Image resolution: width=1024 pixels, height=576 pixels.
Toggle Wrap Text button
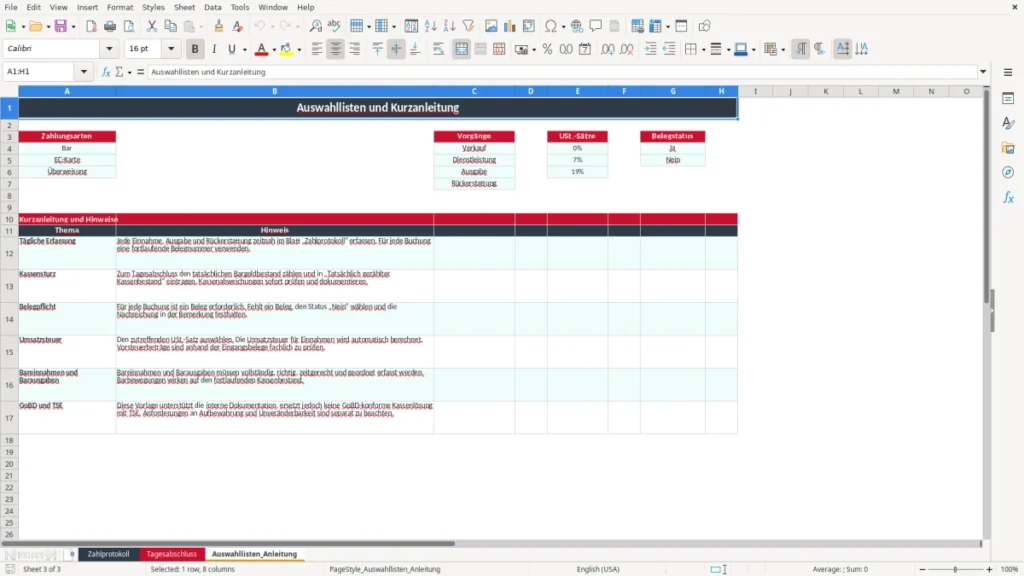(438, 49)
